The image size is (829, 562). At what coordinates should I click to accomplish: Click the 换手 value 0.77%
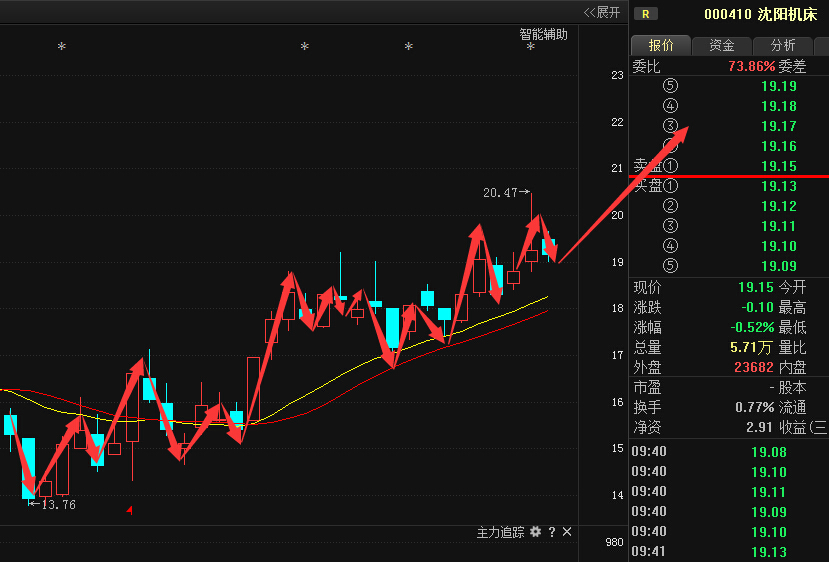coord(755,407)
